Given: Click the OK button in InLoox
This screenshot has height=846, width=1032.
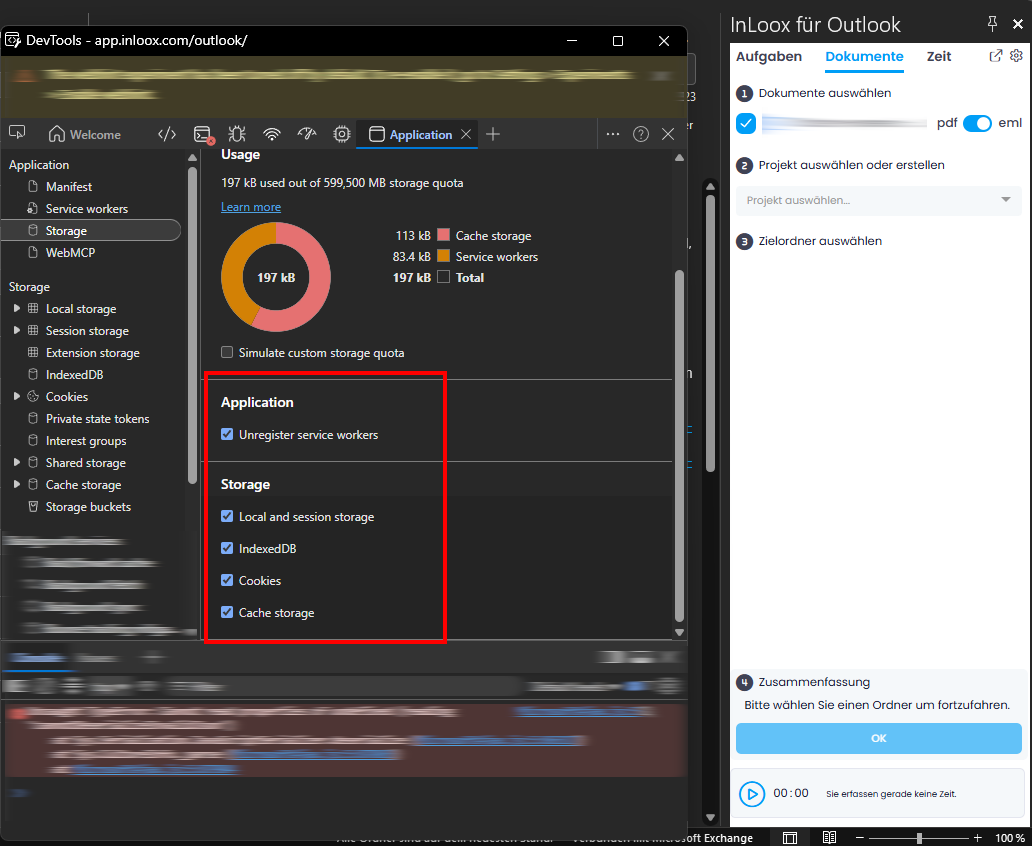Looking at the screenshot, I should (879, 738).
